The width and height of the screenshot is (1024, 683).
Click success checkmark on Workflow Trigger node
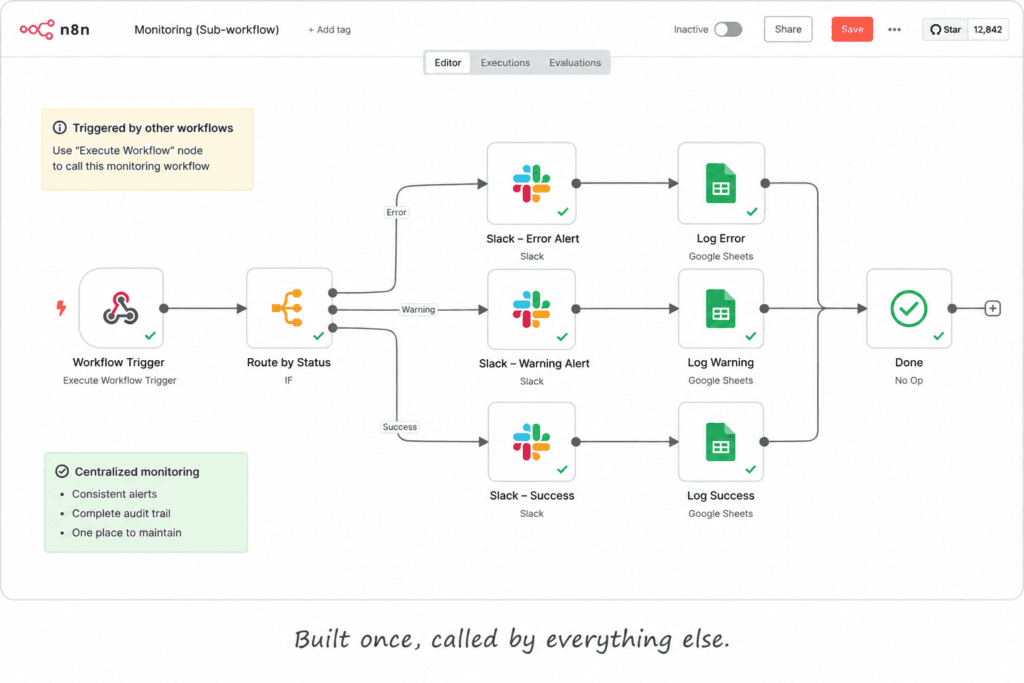pos(150,336)
